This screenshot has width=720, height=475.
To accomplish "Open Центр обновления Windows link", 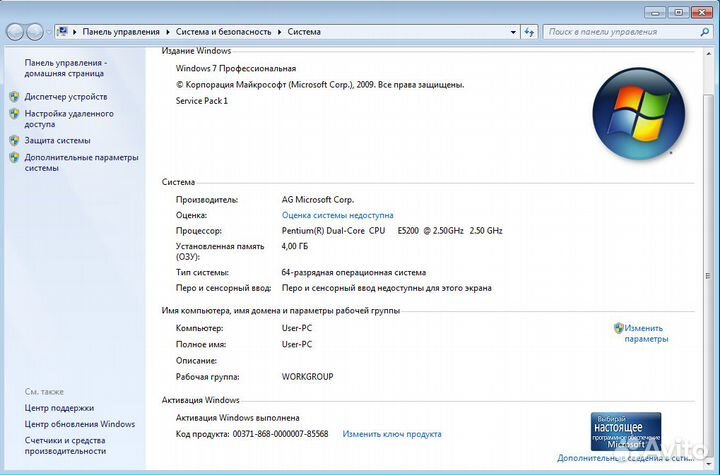I will (x=79, y=424).
